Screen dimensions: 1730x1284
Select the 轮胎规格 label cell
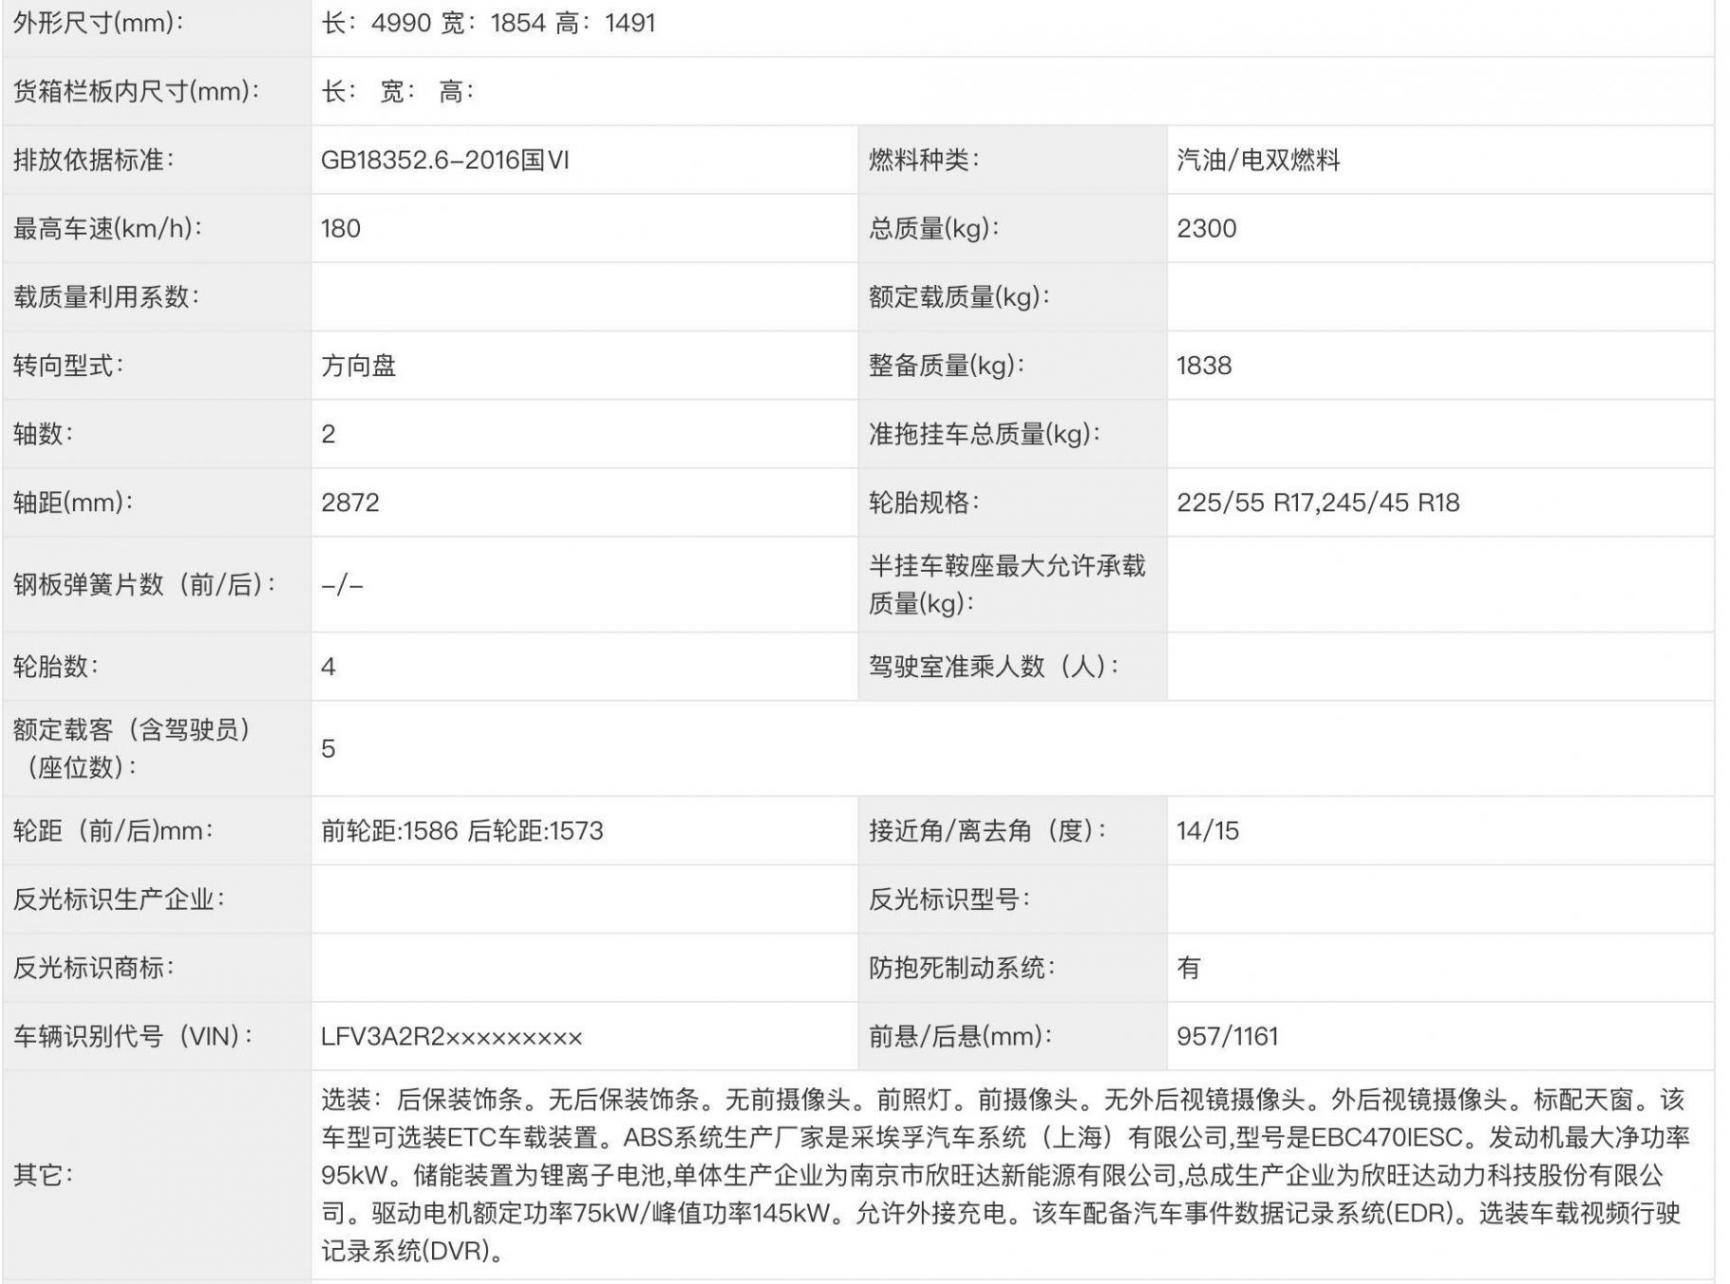pyautogui.click(x=924, y=503)
